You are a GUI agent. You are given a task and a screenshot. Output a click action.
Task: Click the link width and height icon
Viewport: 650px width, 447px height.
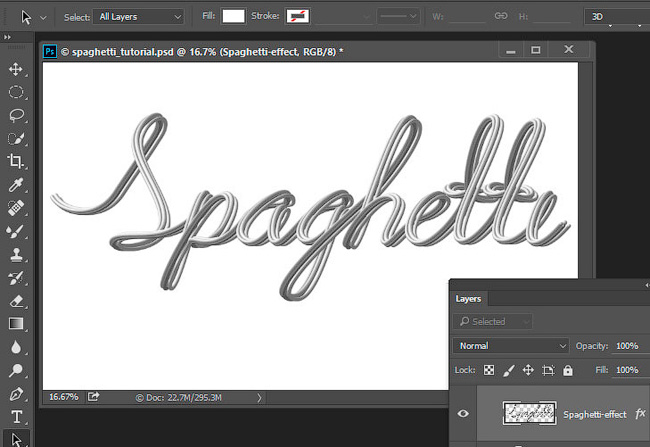[x=501, y=16]
